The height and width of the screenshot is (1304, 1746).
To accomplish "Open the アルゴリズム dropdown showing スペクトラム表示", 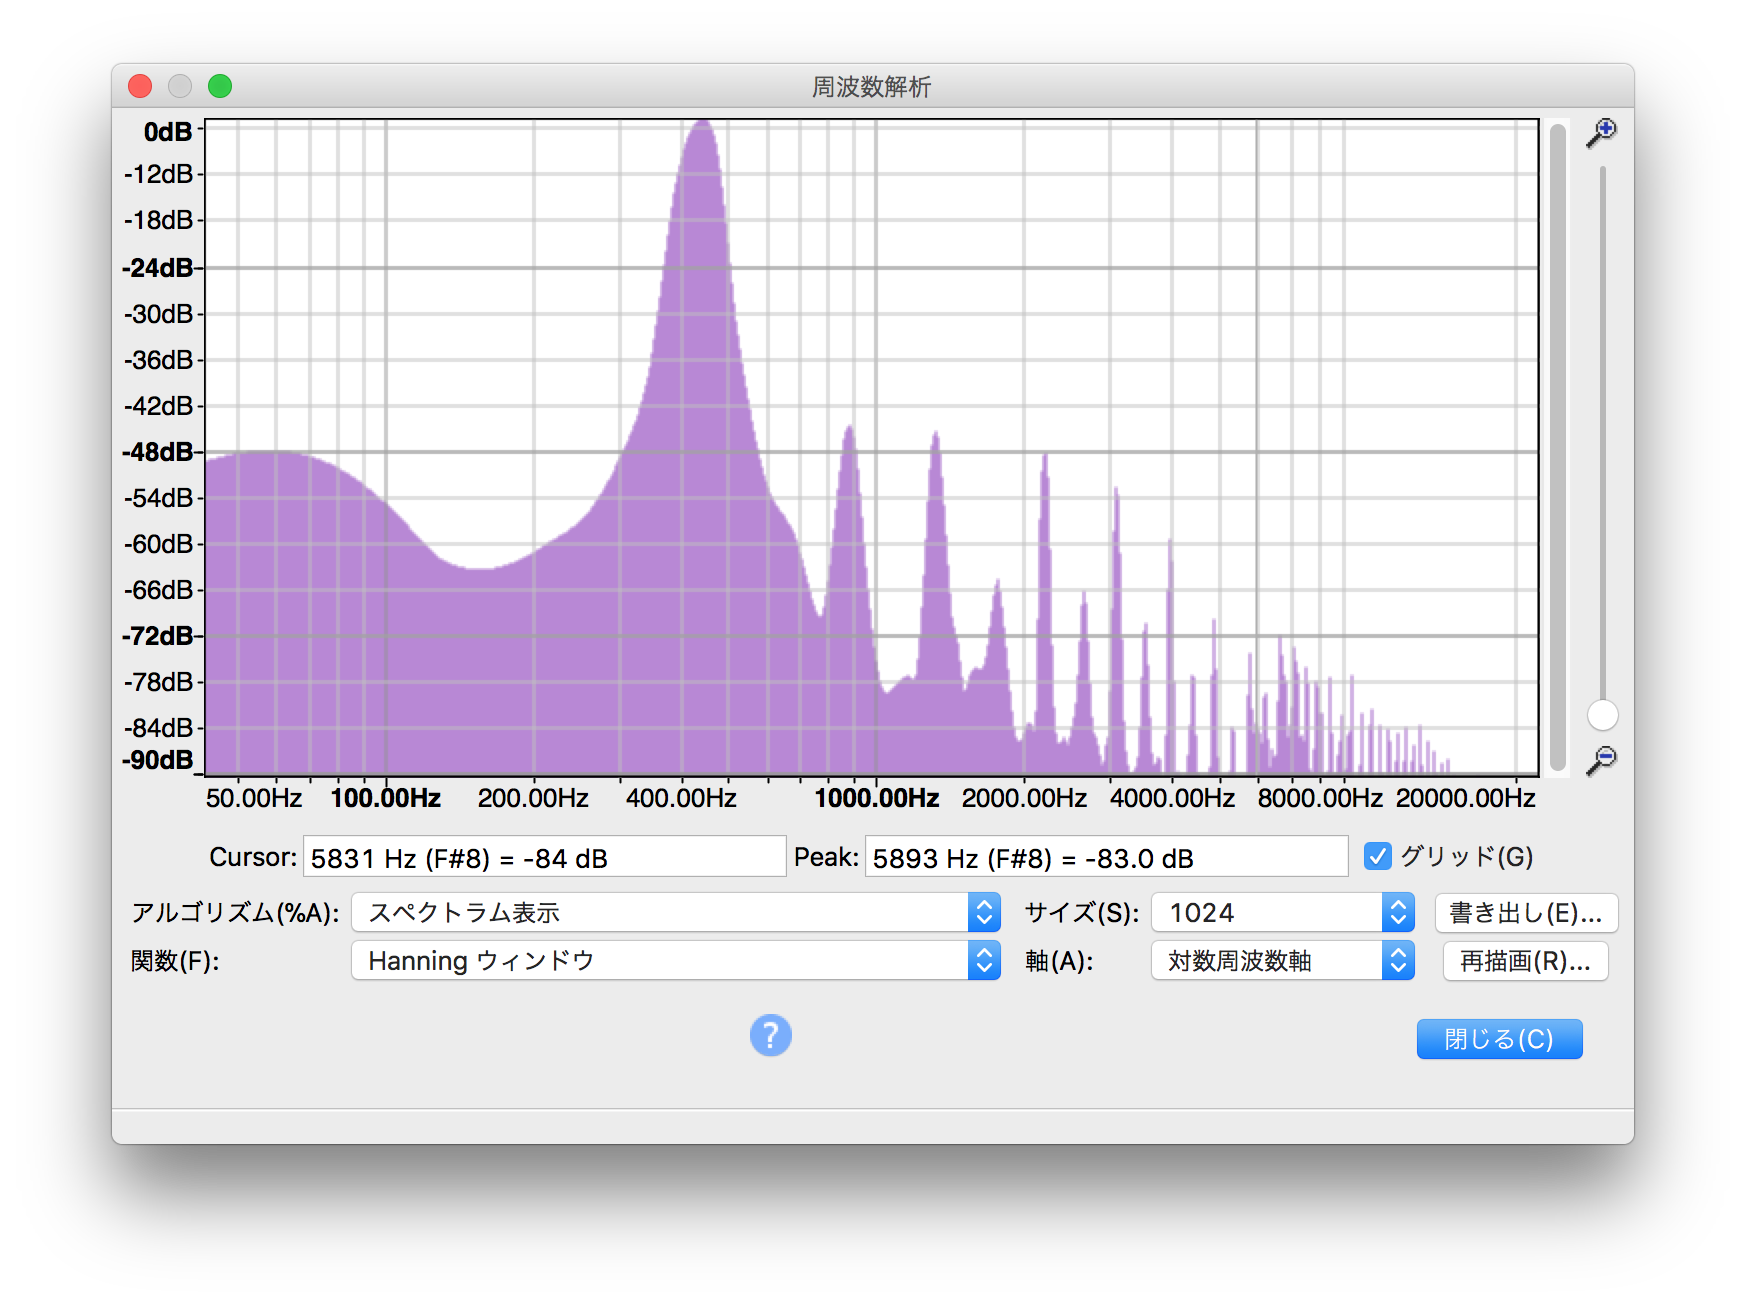I will [x=676, y=912].
